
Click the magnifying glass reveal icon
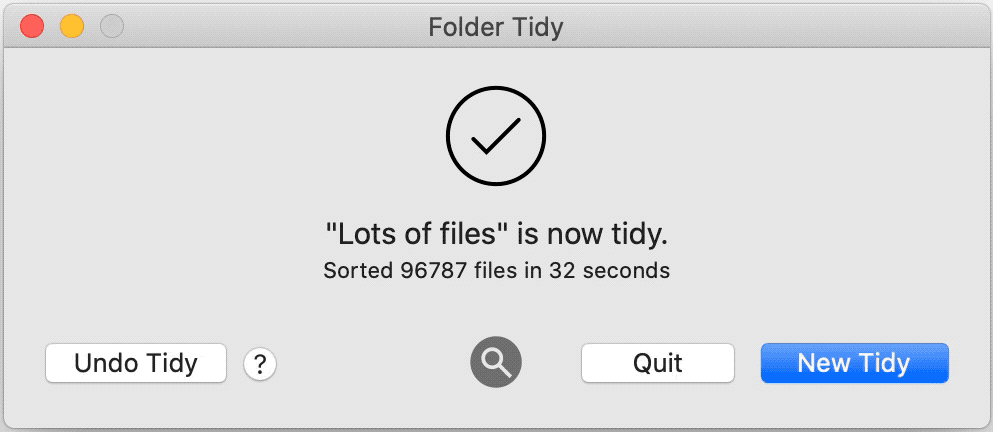click(496, 362)
